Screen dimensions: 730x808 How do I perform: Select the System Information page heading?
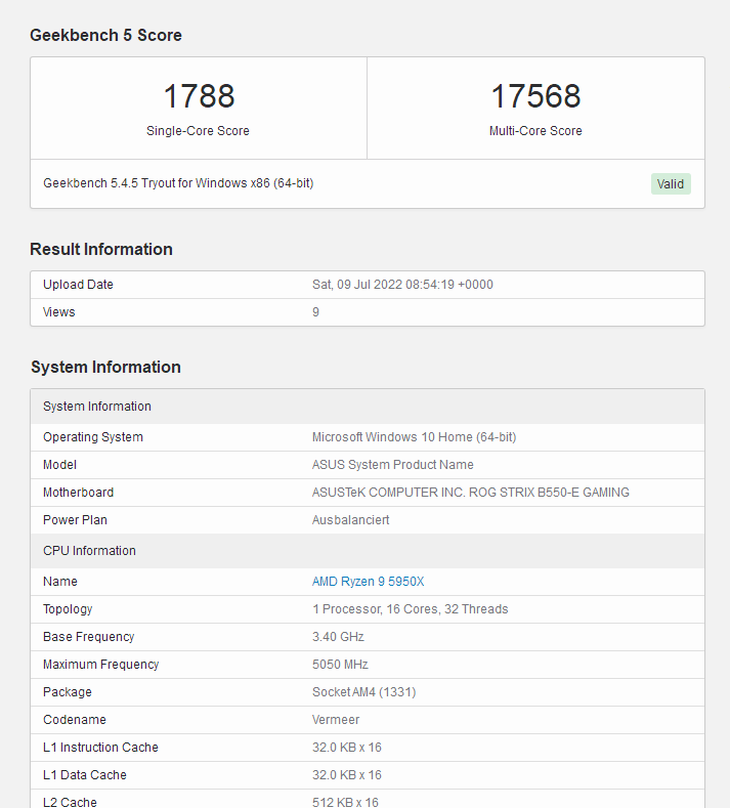(106, 367)
